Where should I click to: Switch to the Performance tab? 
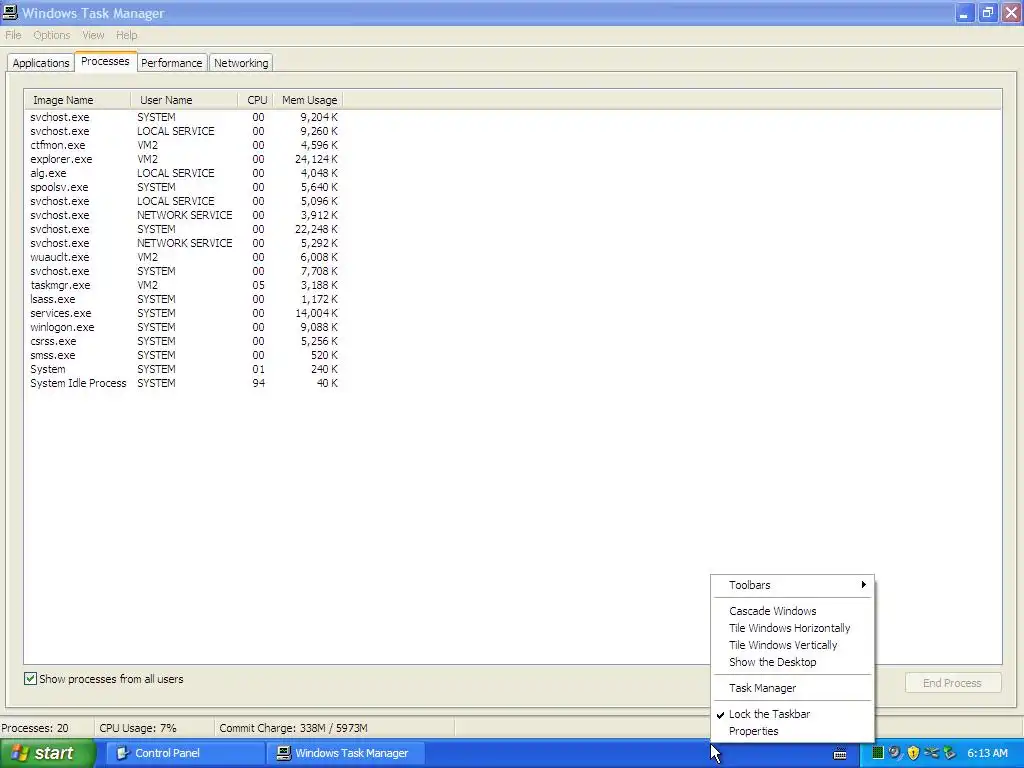click(172, 63)
